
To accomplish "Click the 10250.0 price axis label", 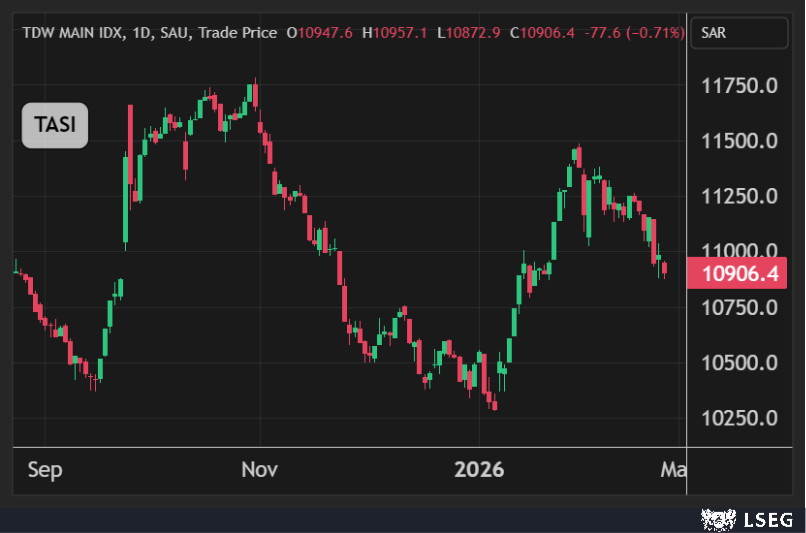I will pyautogui.click(x=738, y=418).
